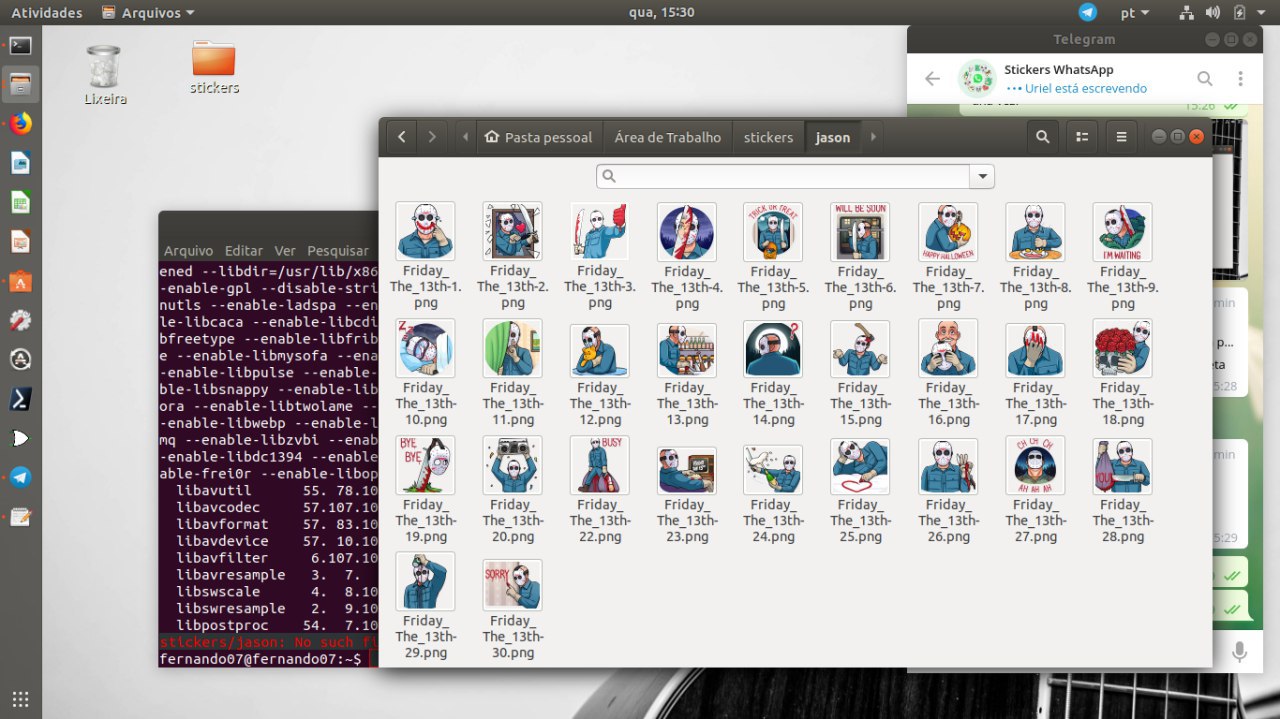The height and width of the screenshot is (719, 1280).
Task: Open the pt keyboard layout dropdown
Action: [x=1135, y=13]
